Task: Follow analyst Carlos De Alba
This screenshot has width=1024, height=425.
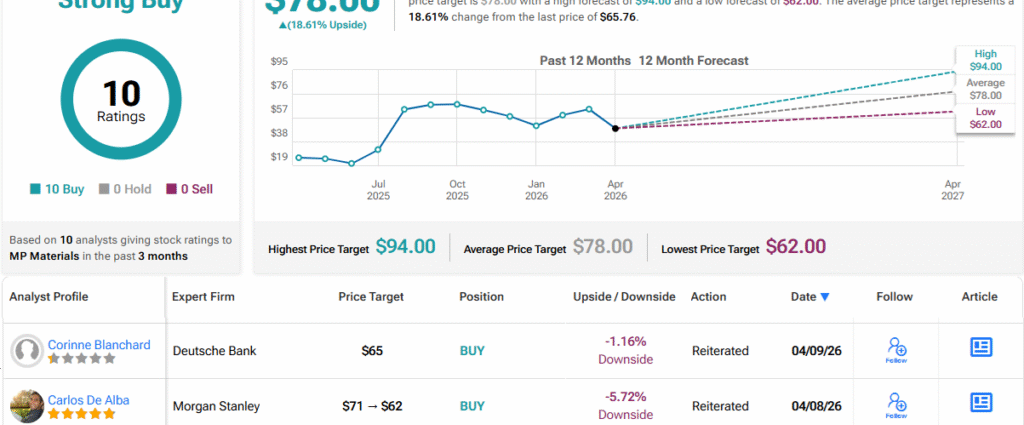Action: [896, 404]
